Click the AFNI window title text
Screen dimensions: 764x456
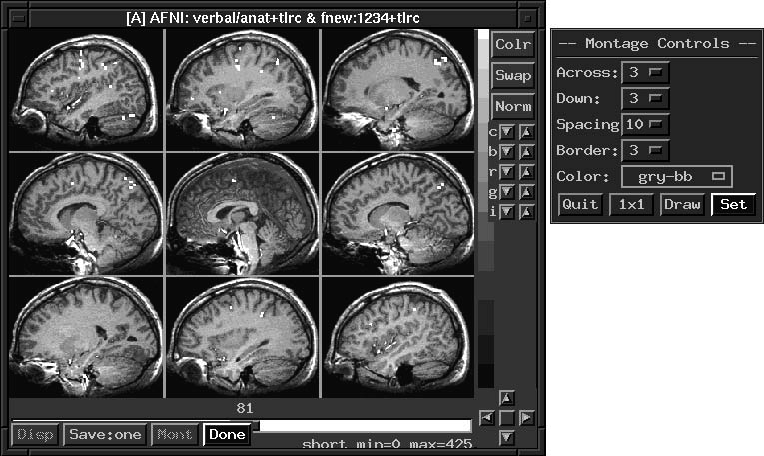click(x=273, y=19)
